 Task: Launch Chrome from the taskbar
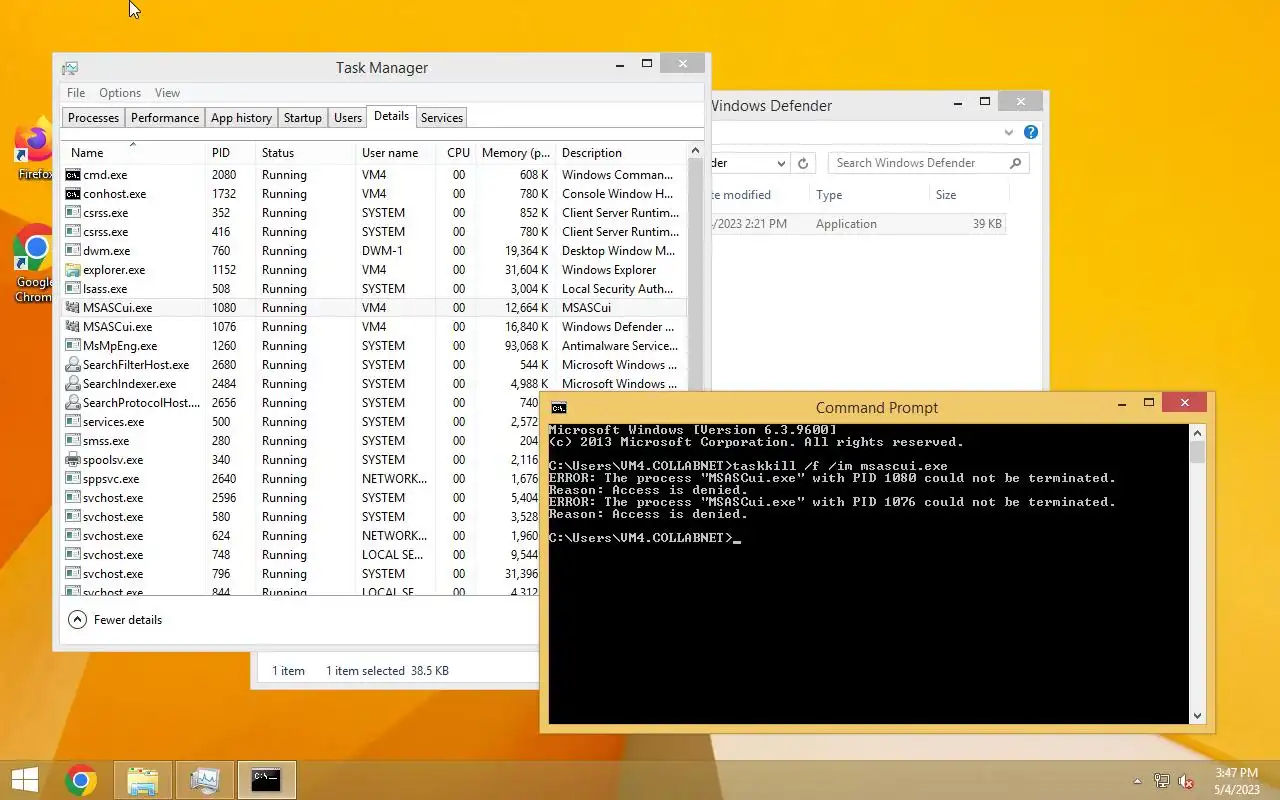[81, 780]
